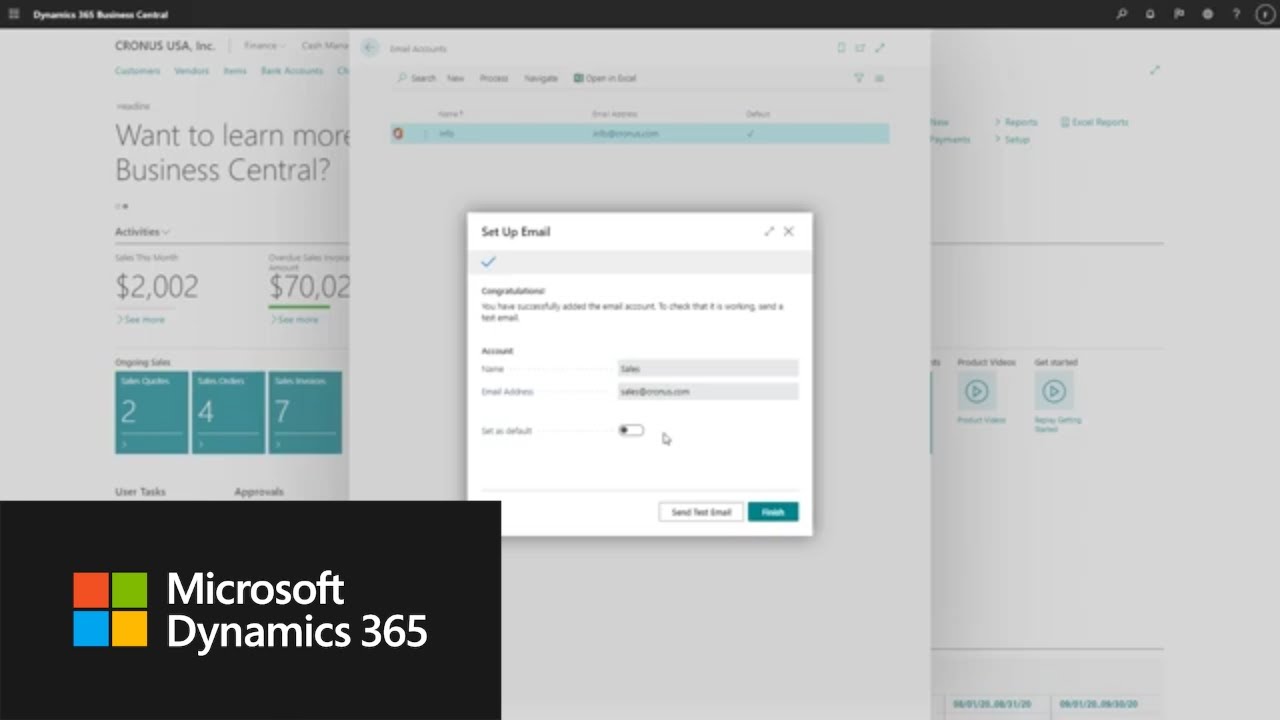Open the Navigate menu in Email Accounts
The height and width of the screenshot is (720, 1280).
[x=540, y=78]
